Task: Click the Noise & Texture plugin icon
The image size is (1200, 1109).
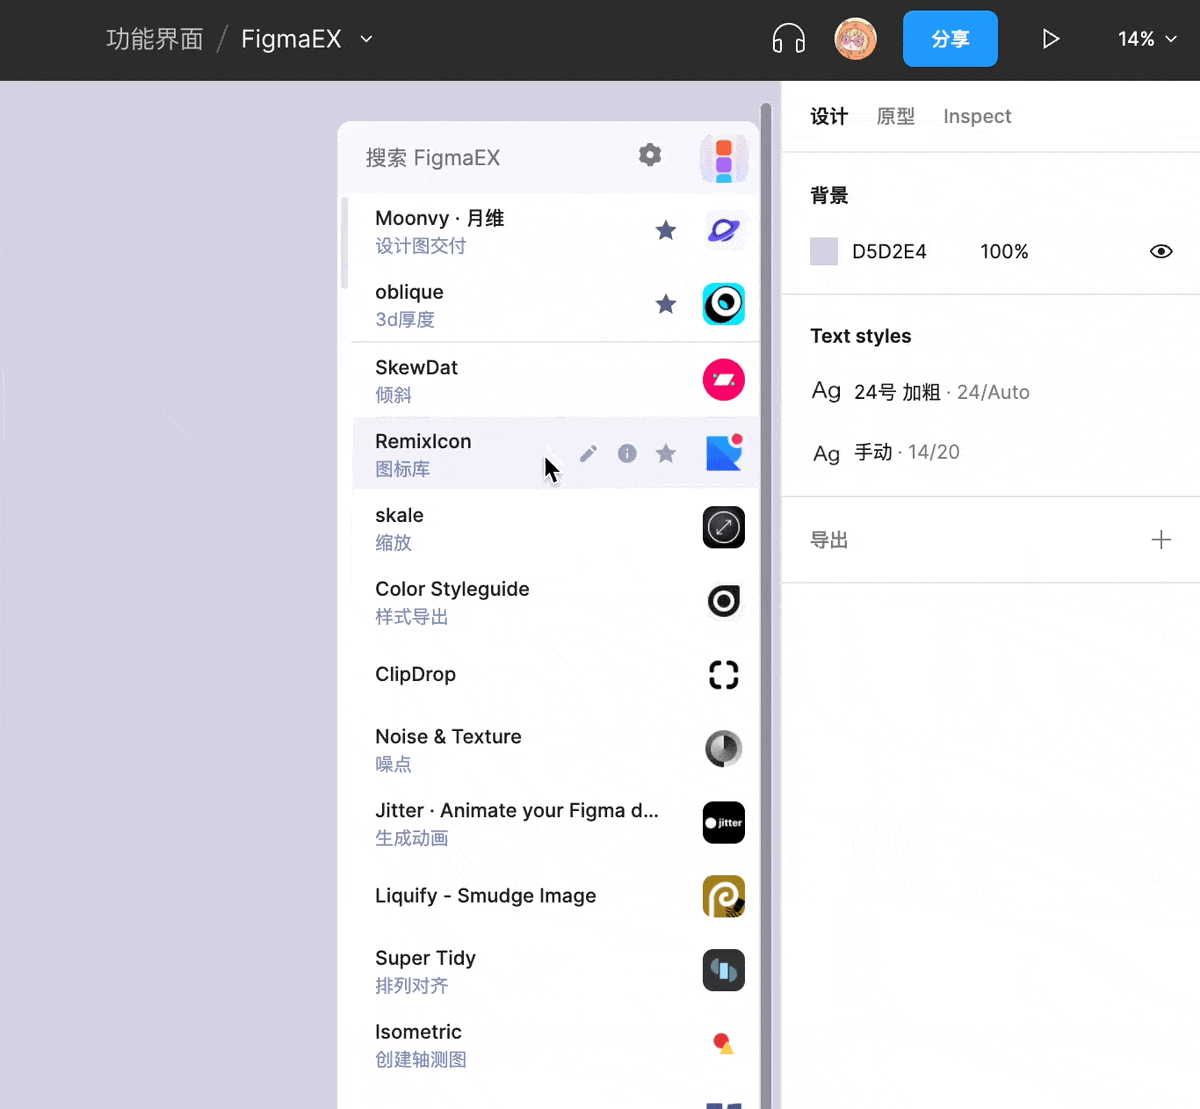Action: click(724, 749)
